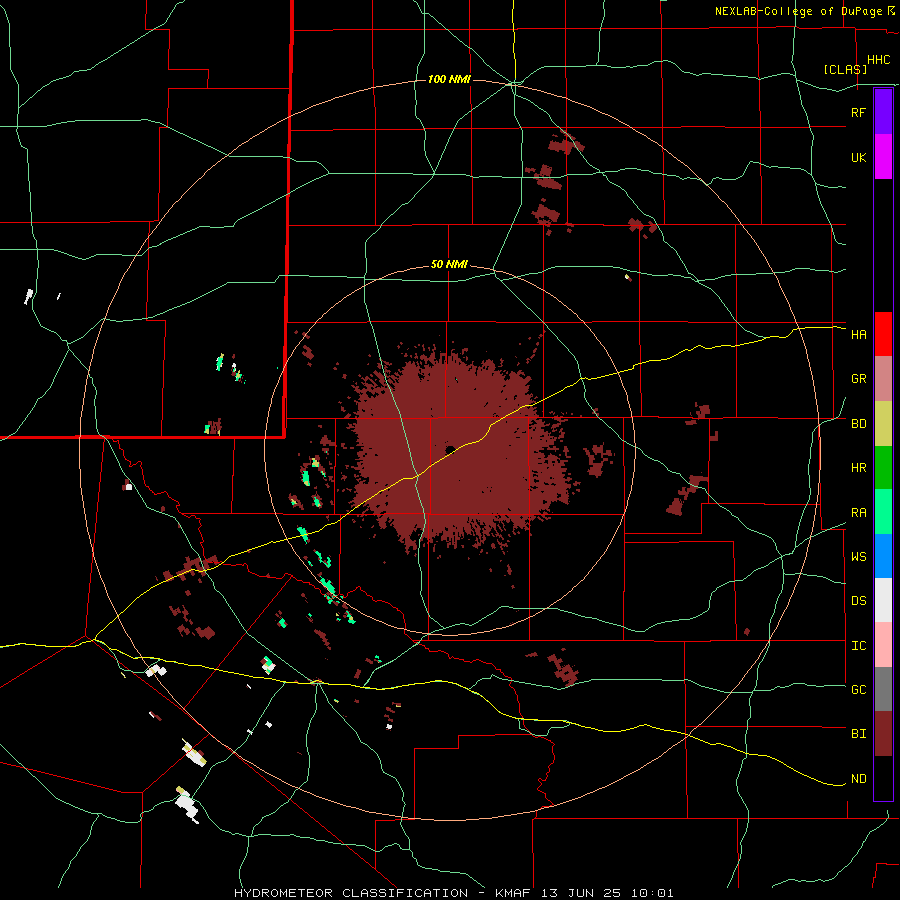Click the 'BI' legend label
The image size is (900, 900).
pos(858,734)
